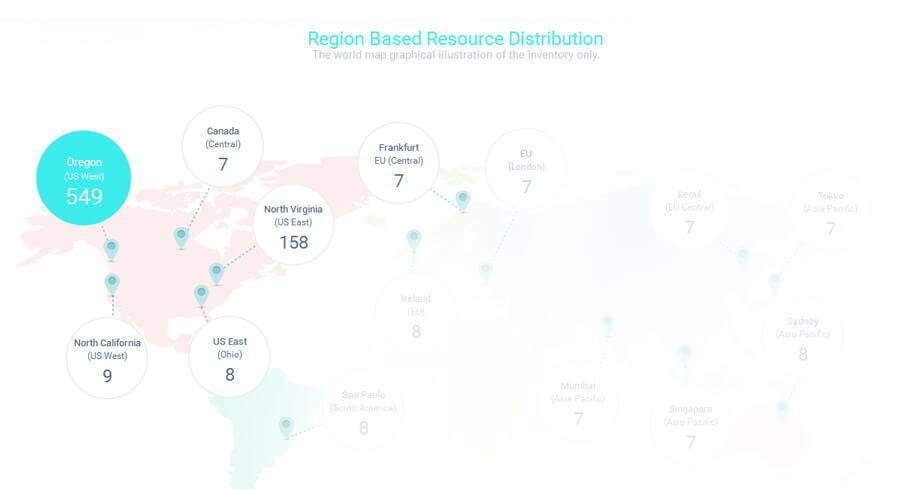Select the Oregon (US West) 549 bubble
Screen dimensions: 902x490
84,178
